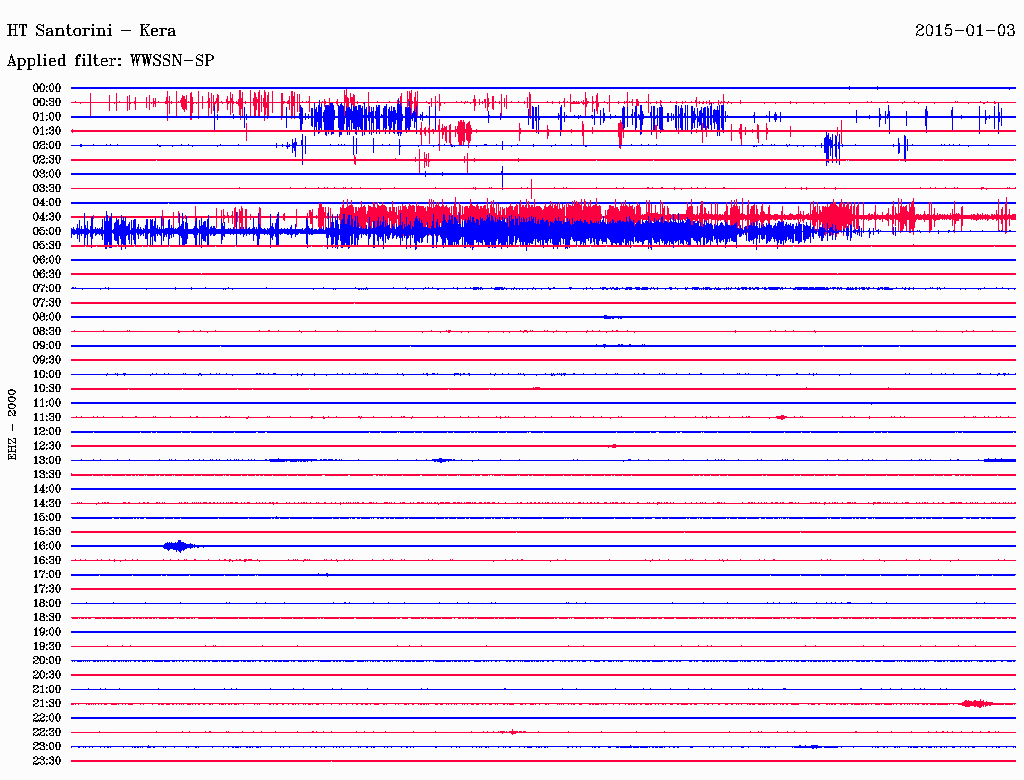Select the 14:30 time label
The width and height of the screenshot is (1024, 780).
coord(47,503)
